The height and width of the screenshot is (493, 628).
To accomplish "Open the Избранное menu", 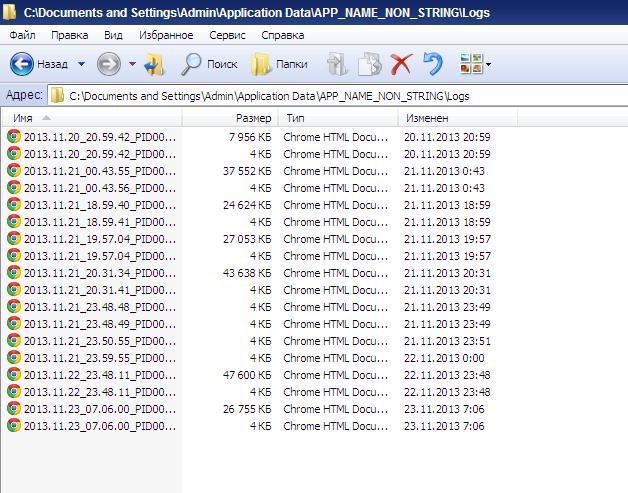I will pos(166,35).
